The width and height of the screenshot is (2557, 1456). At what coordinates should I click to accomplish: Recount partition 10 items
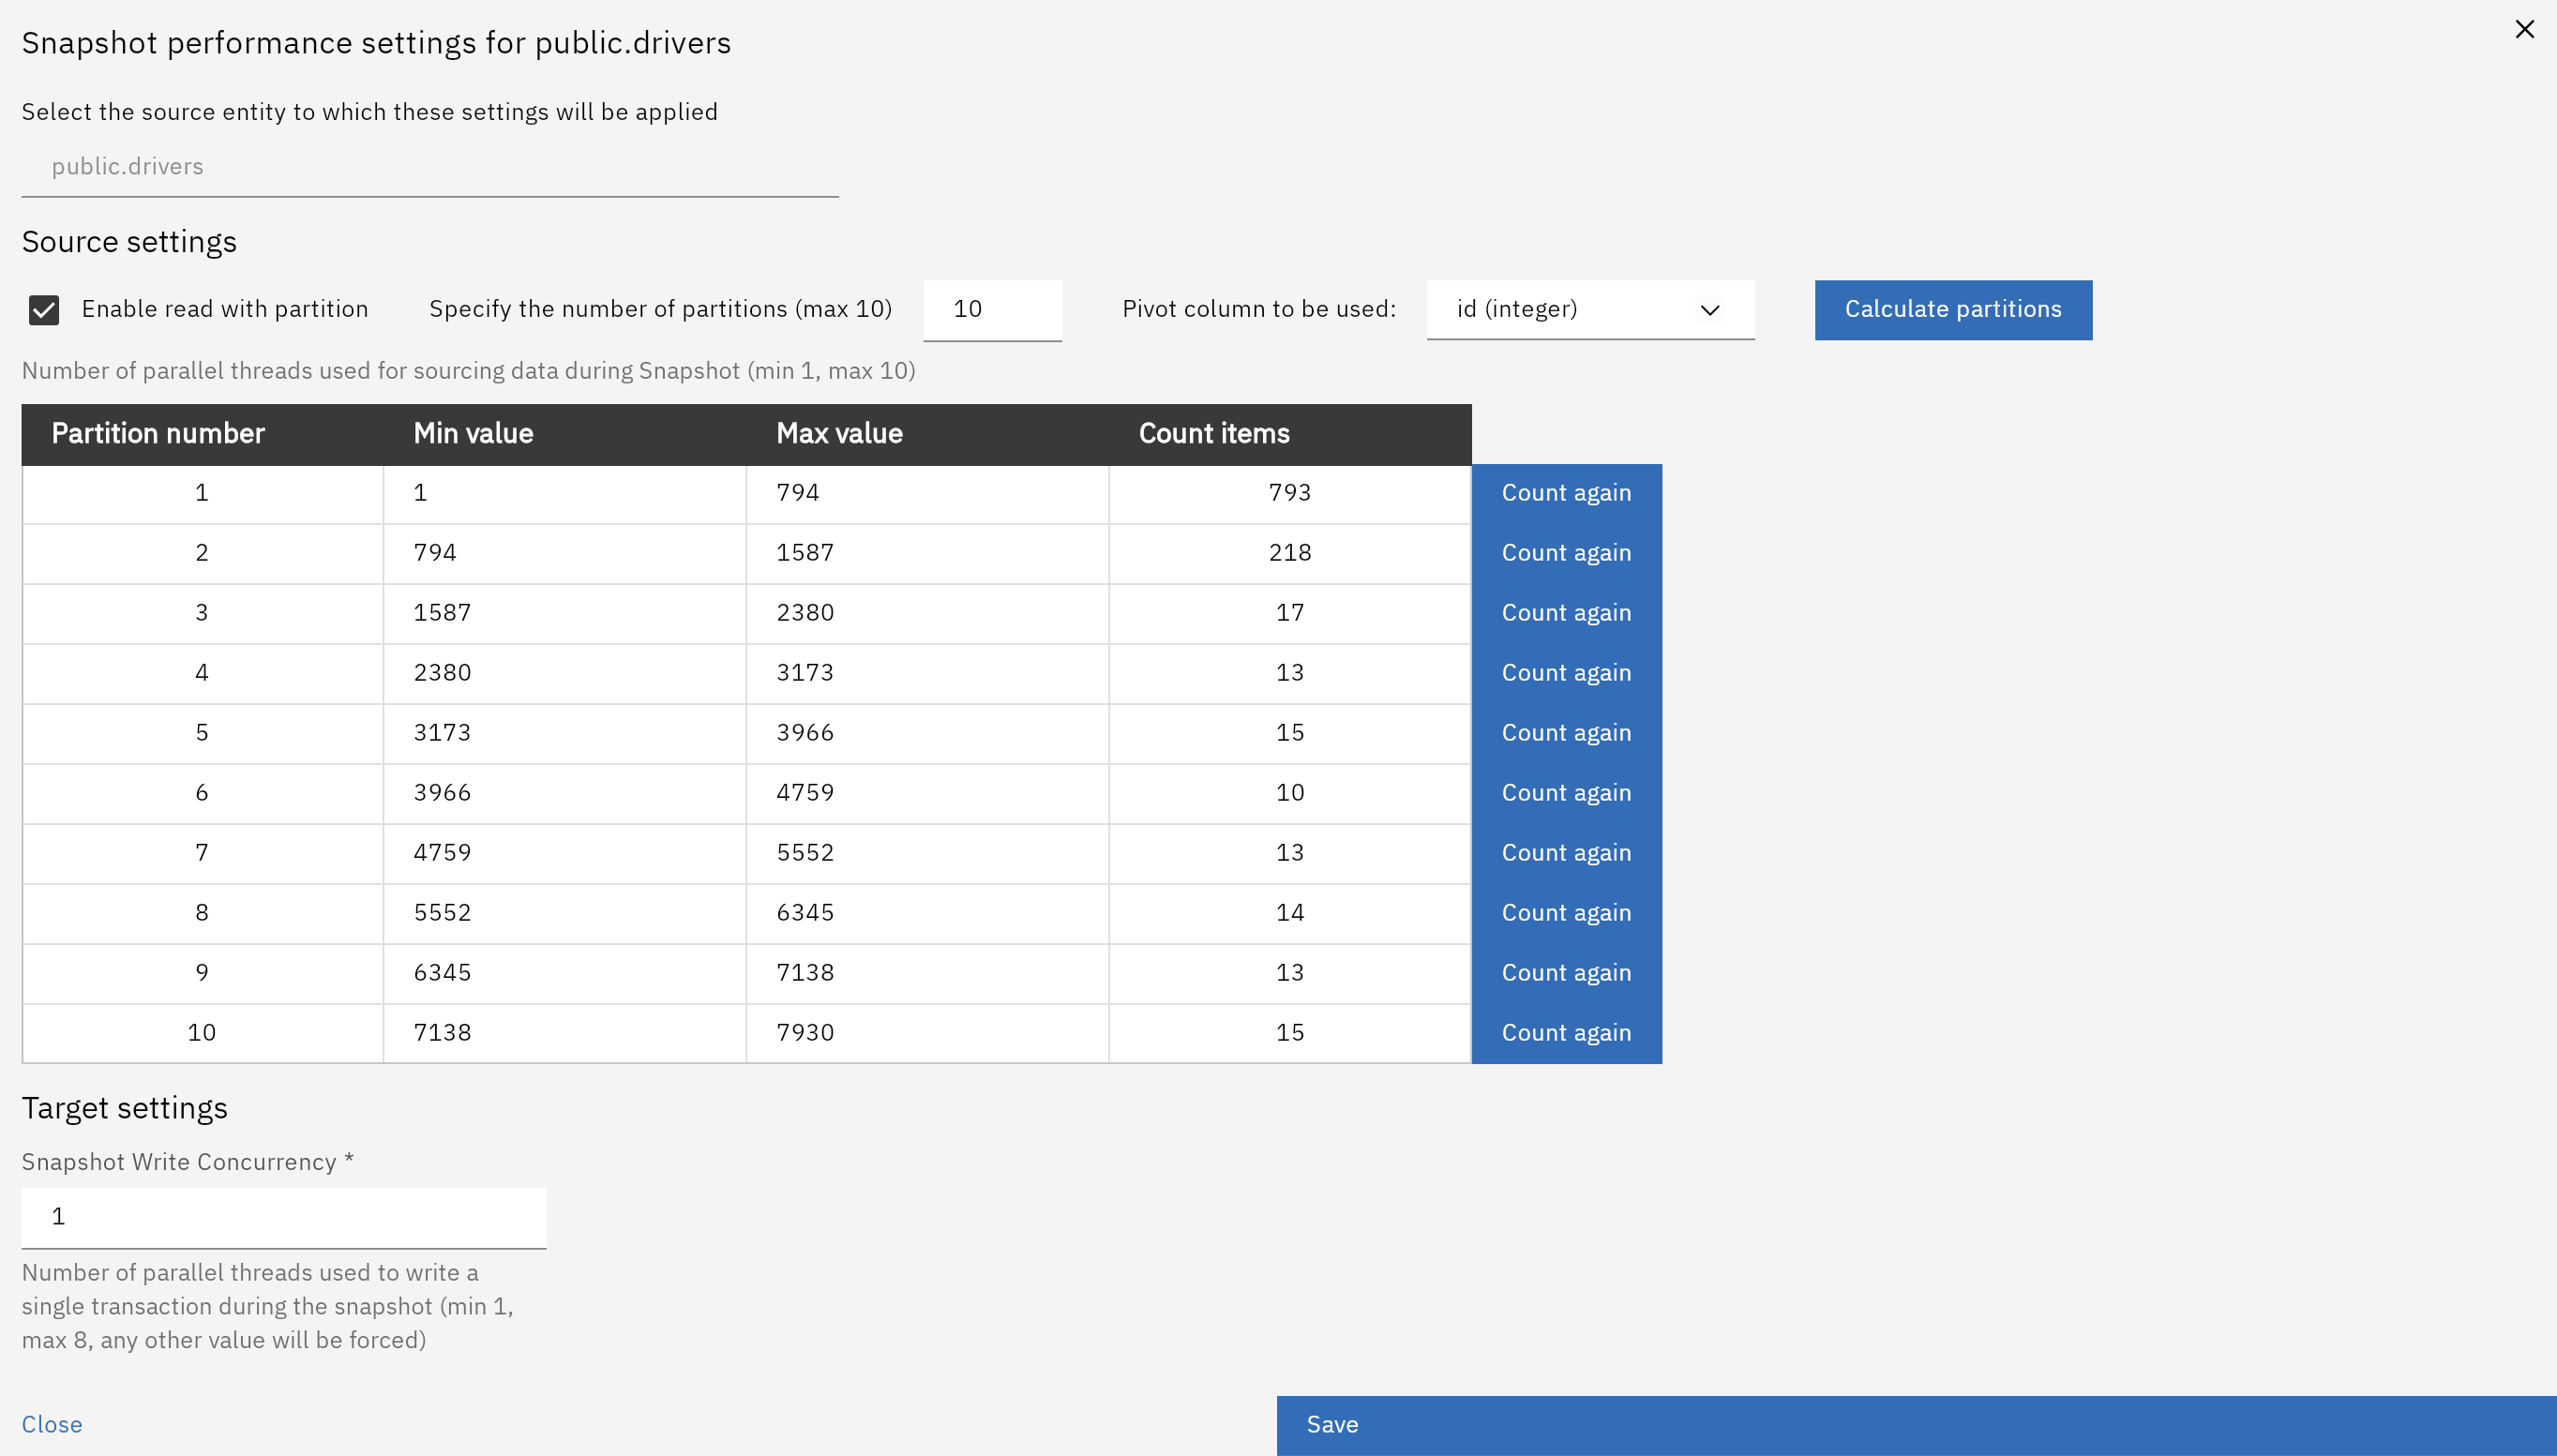(1565, 1032)
